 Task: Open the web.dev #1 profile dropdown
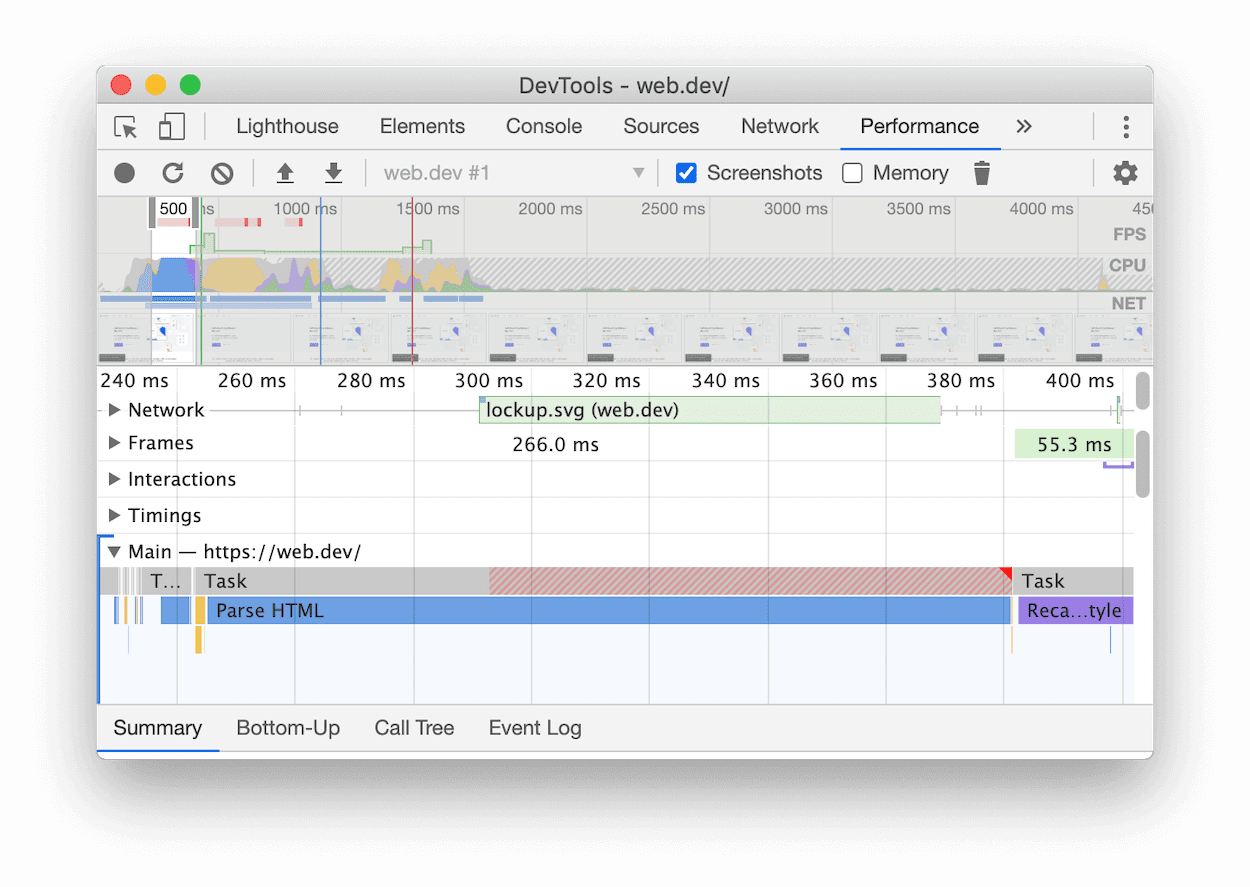point(639,172)
